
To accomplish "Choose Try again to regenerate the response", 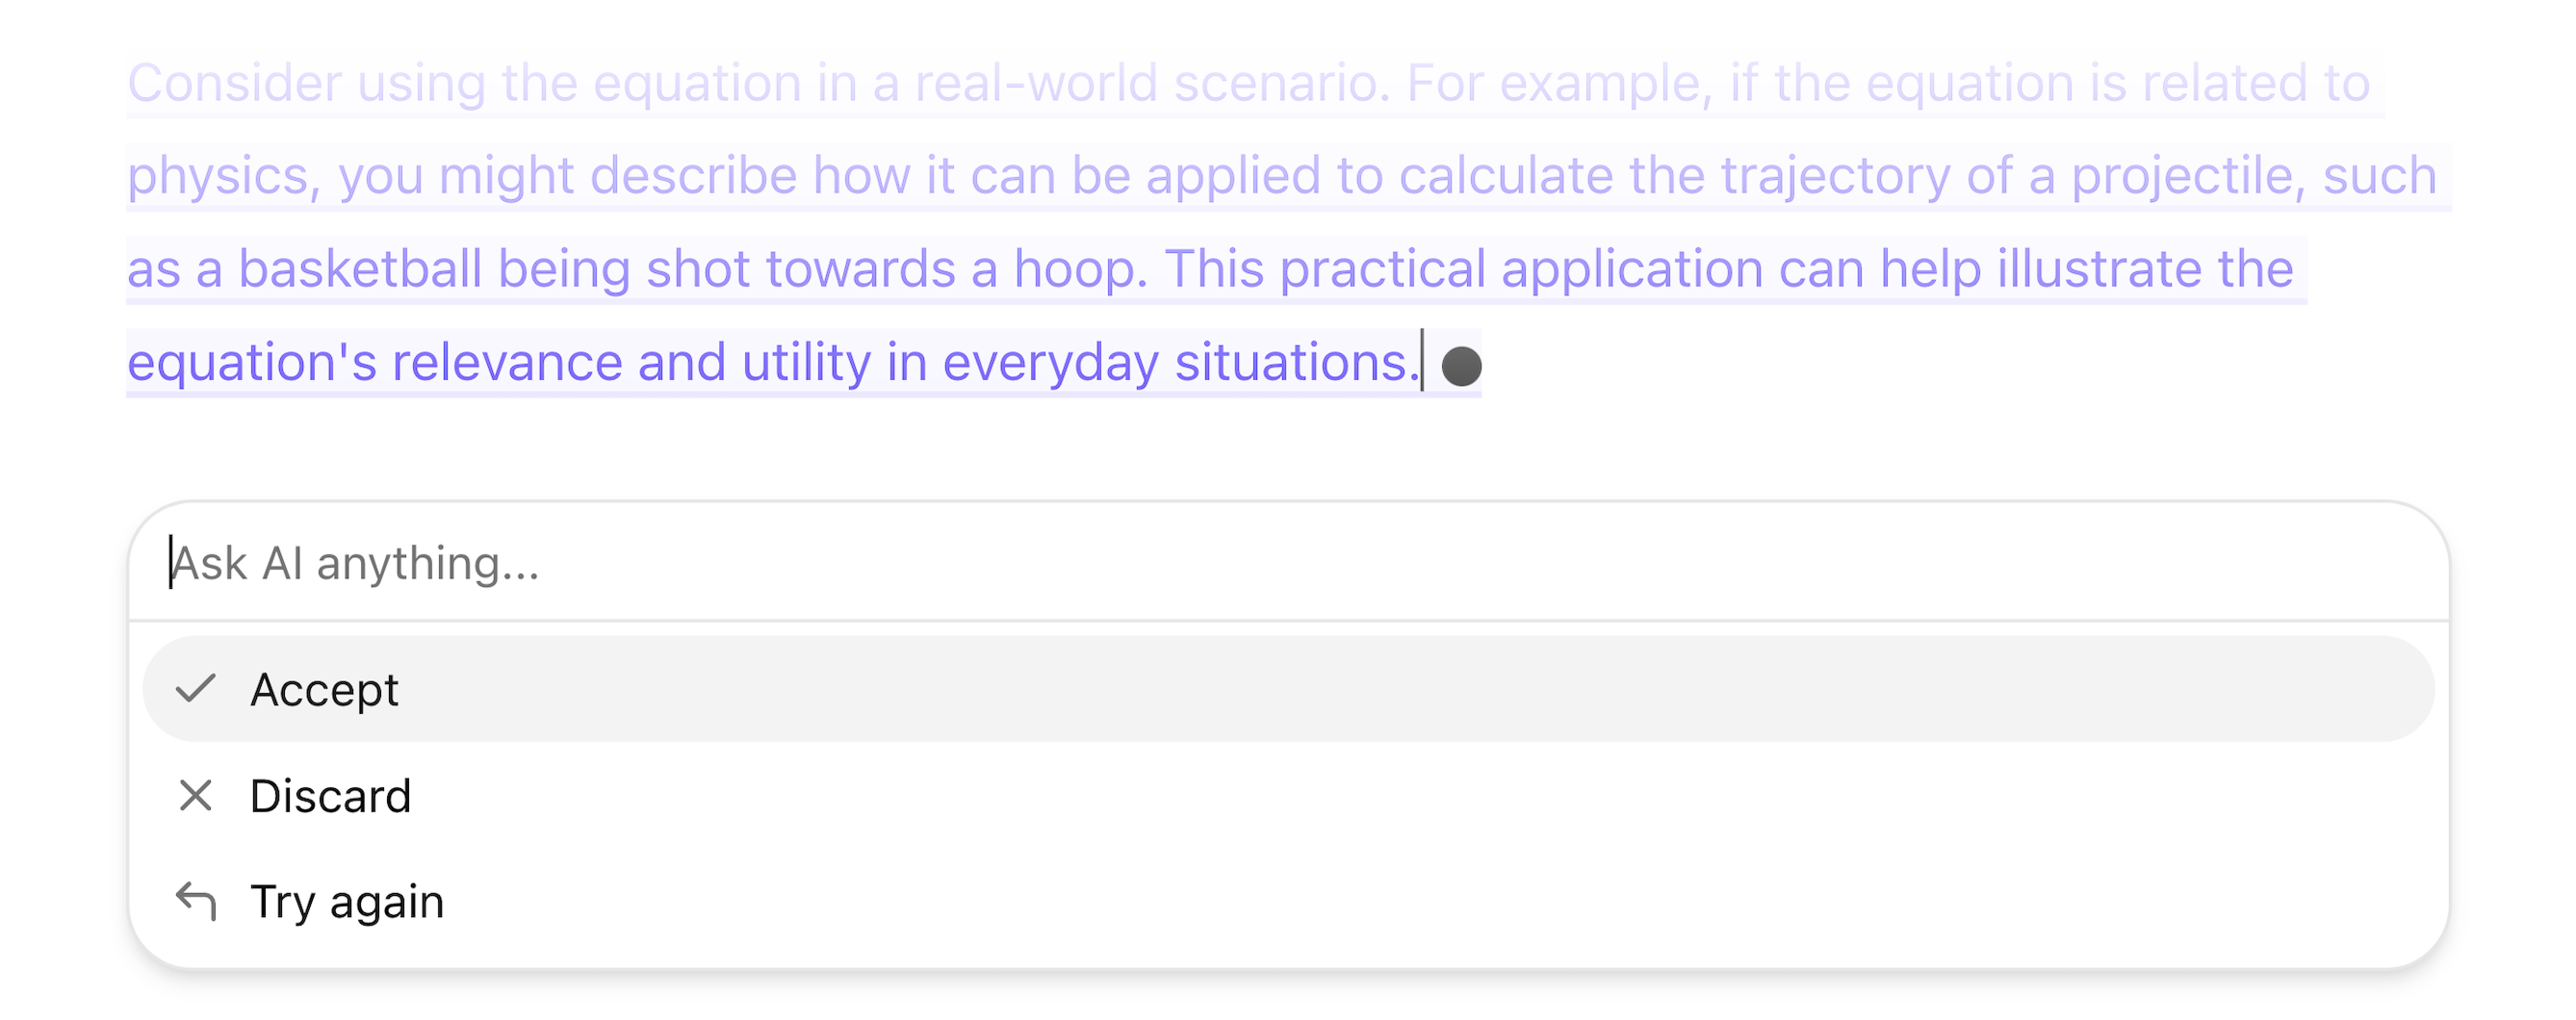I will (346, 902).
